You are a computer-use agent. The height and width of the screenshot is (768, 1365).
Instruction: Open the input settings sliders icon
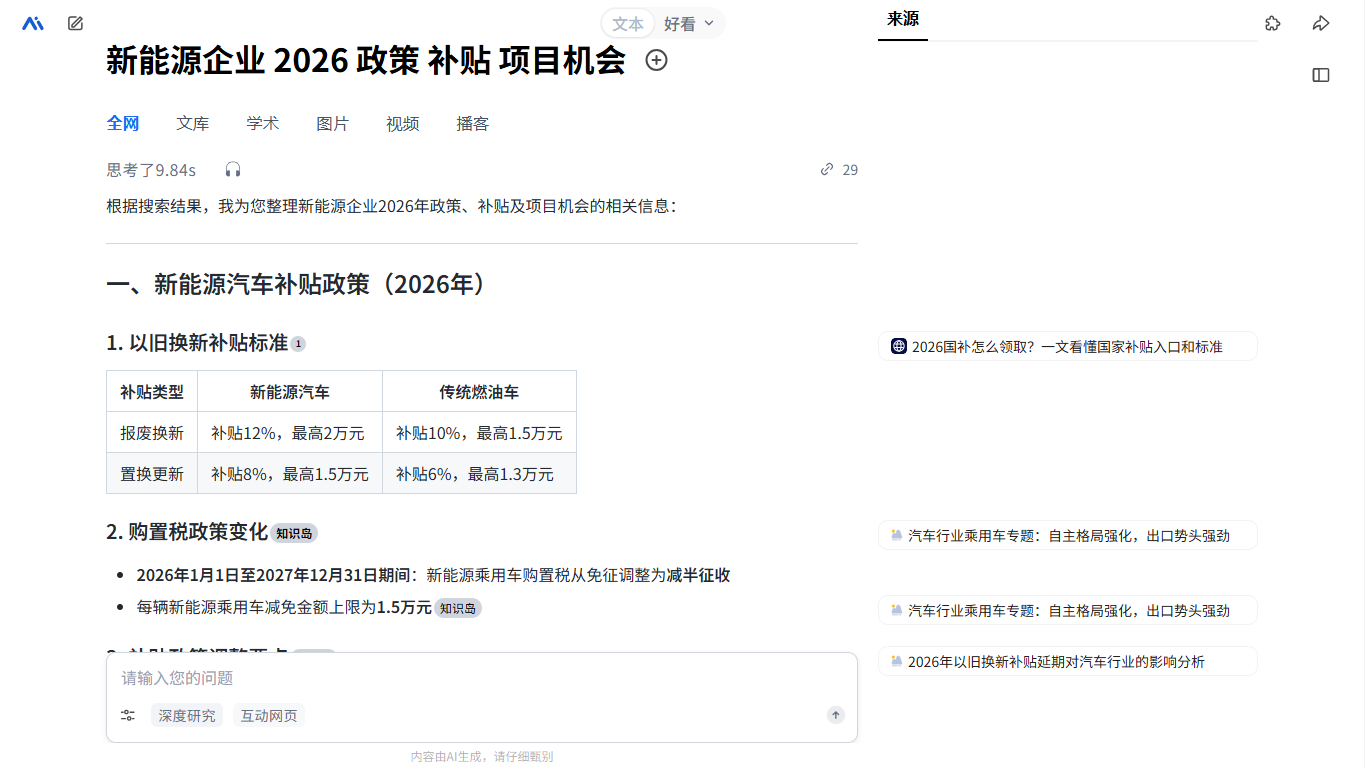pos(128,715)
